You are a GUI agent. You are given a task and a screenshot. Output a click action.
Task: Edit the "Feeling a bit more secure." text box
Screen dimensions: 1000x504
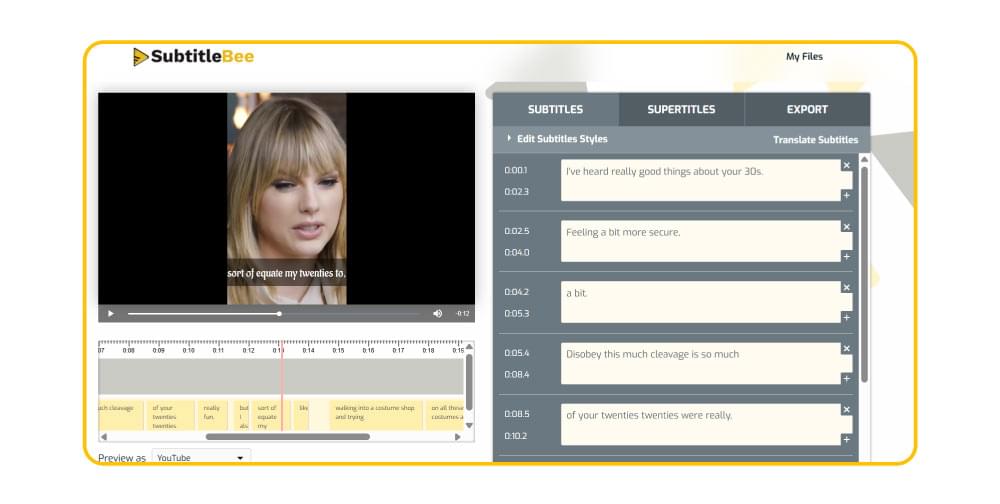pos(700,241)
